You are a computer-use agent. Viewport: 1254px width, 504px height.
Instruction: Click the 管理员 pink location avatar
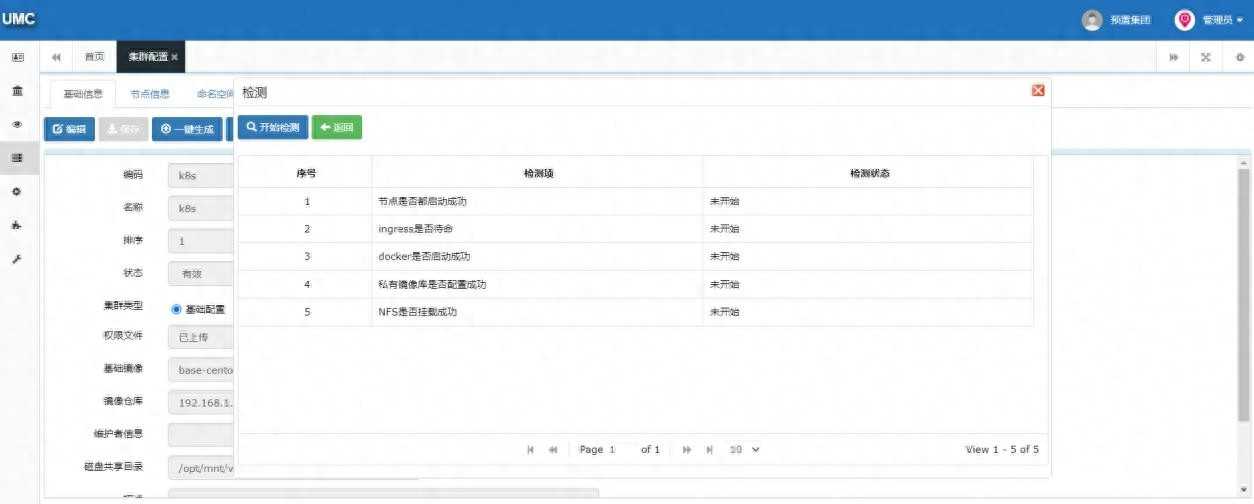point(1185,20)
